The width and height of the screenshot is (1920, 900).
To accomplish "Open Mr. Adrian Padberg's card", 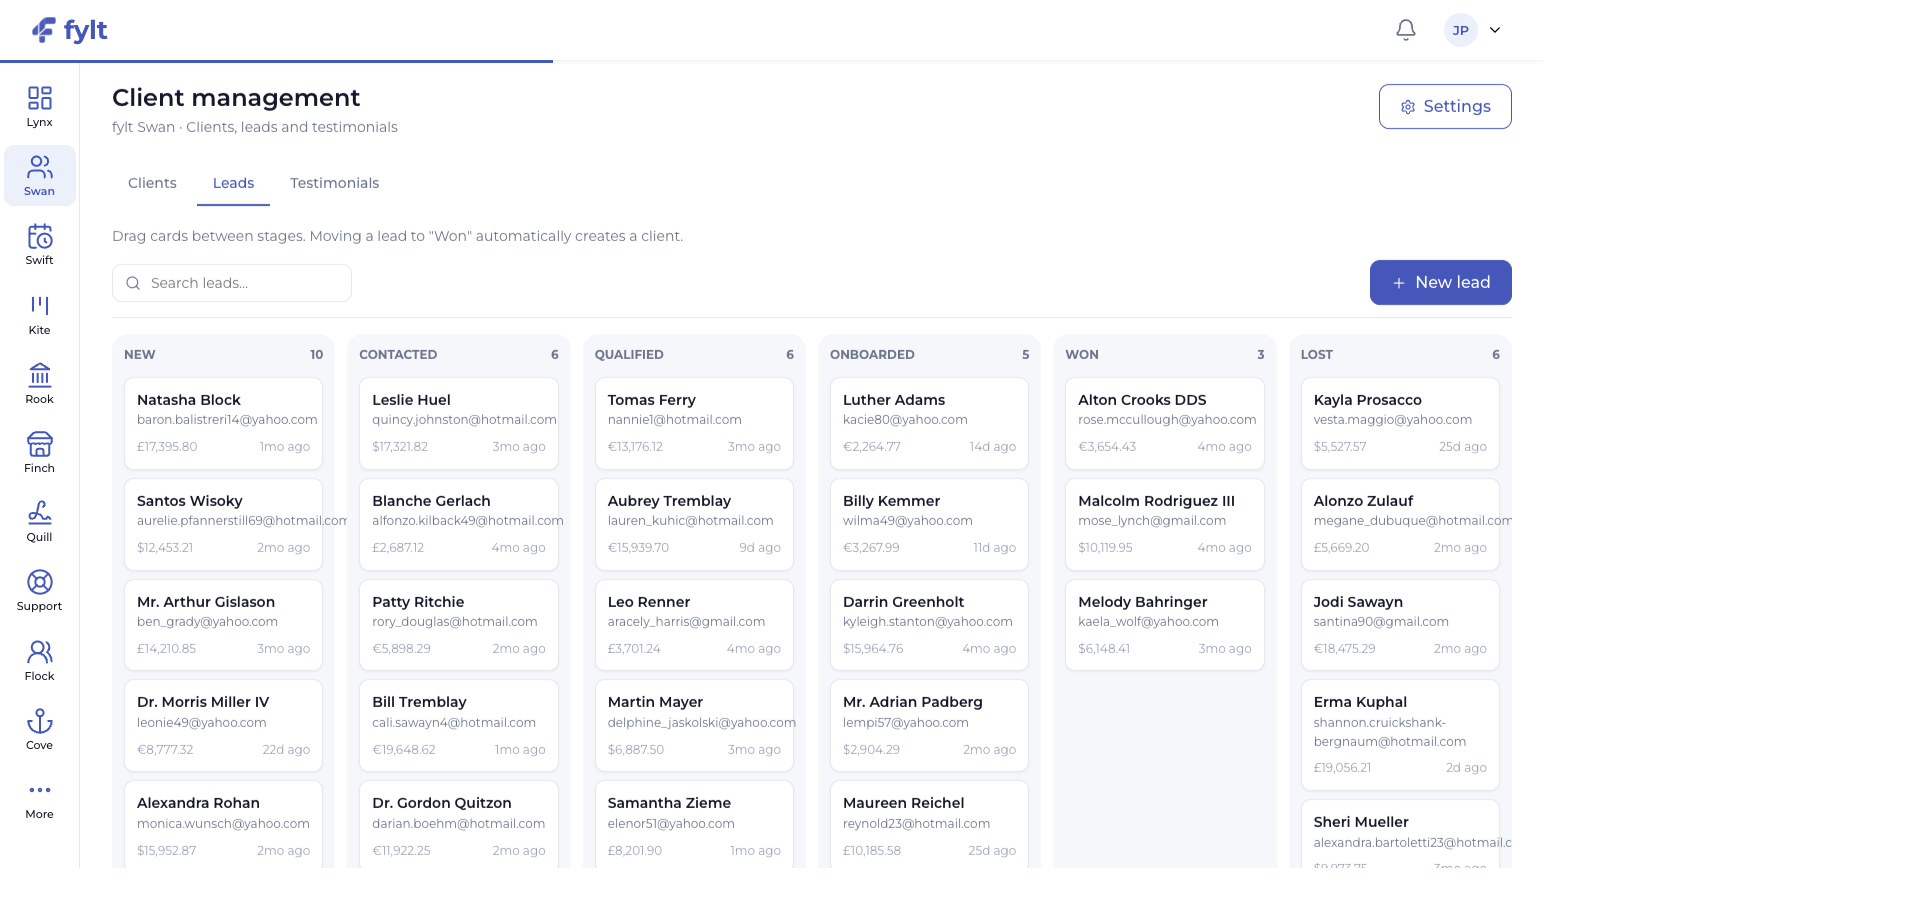I will [x=929, y=725].
